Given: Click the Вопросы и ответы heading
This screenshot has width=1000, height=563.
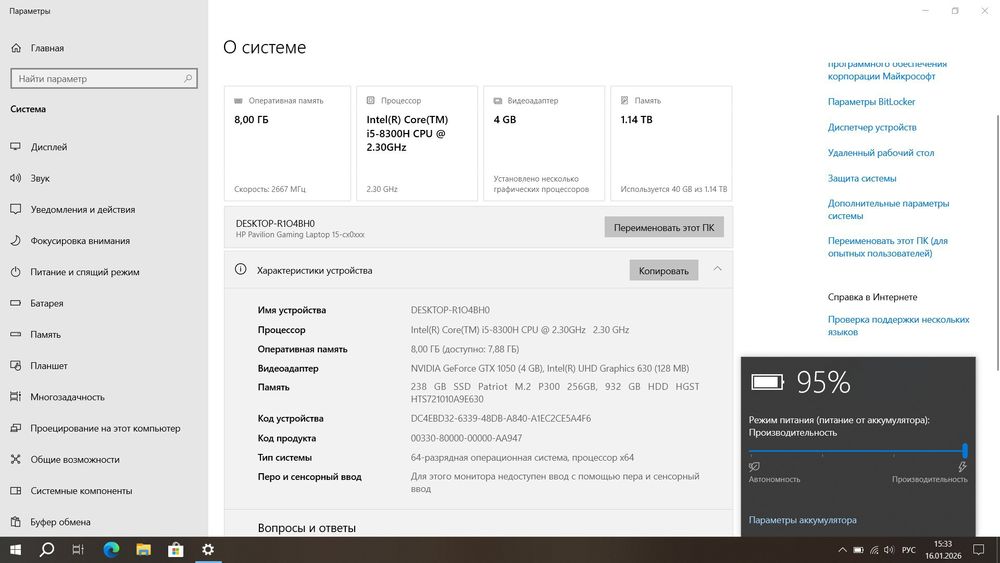Looking at the screenshot, I should [307, 528].
